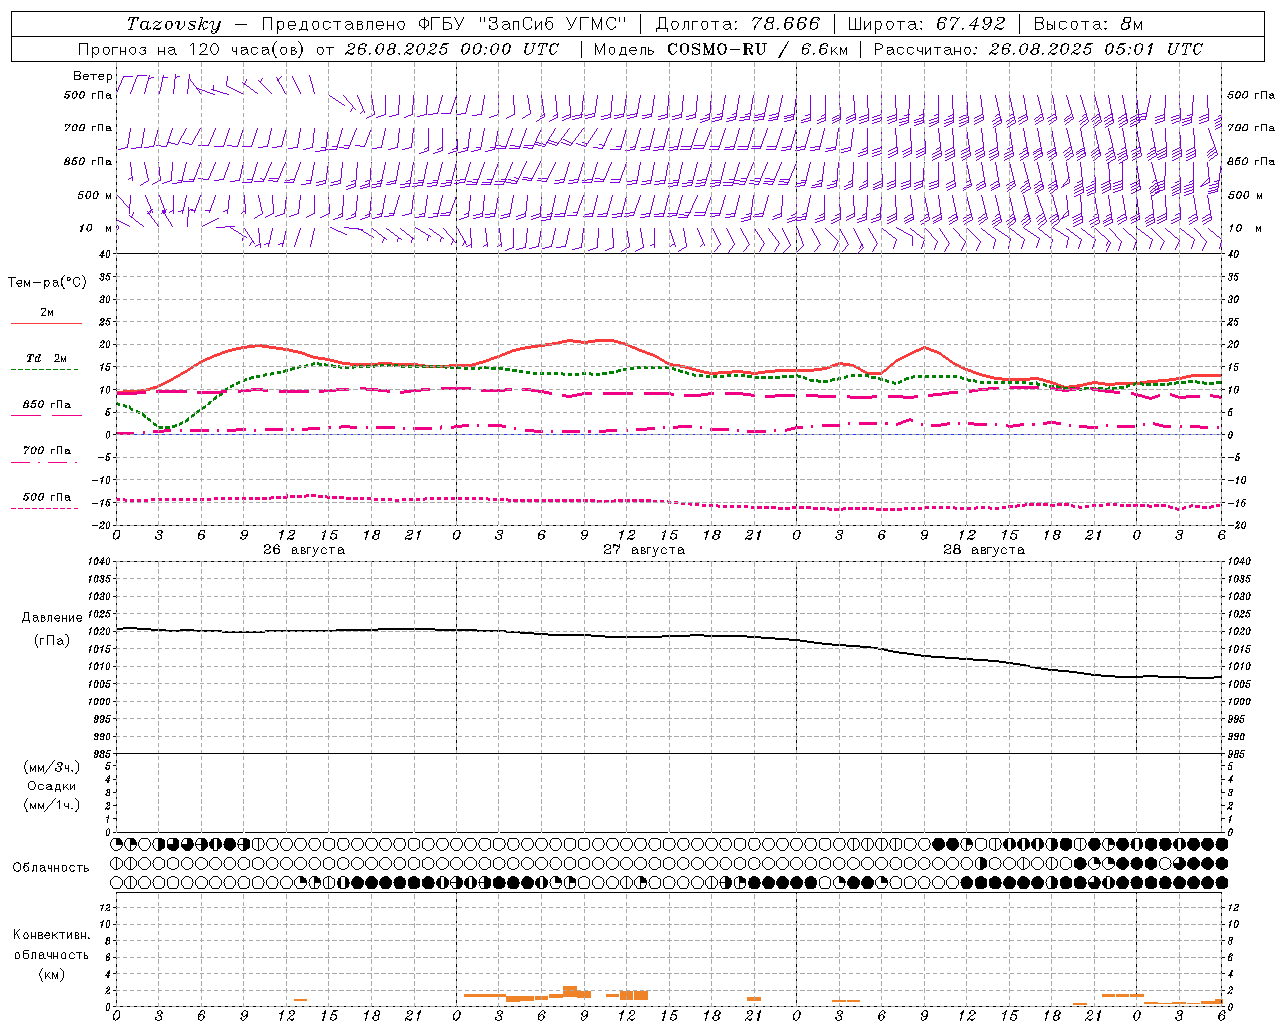The height and width of the screenshot is (1024, 1280).
Task: Click the "Модель COSMO-RU / 6.6км" text
Action: (x=720, y=49)
